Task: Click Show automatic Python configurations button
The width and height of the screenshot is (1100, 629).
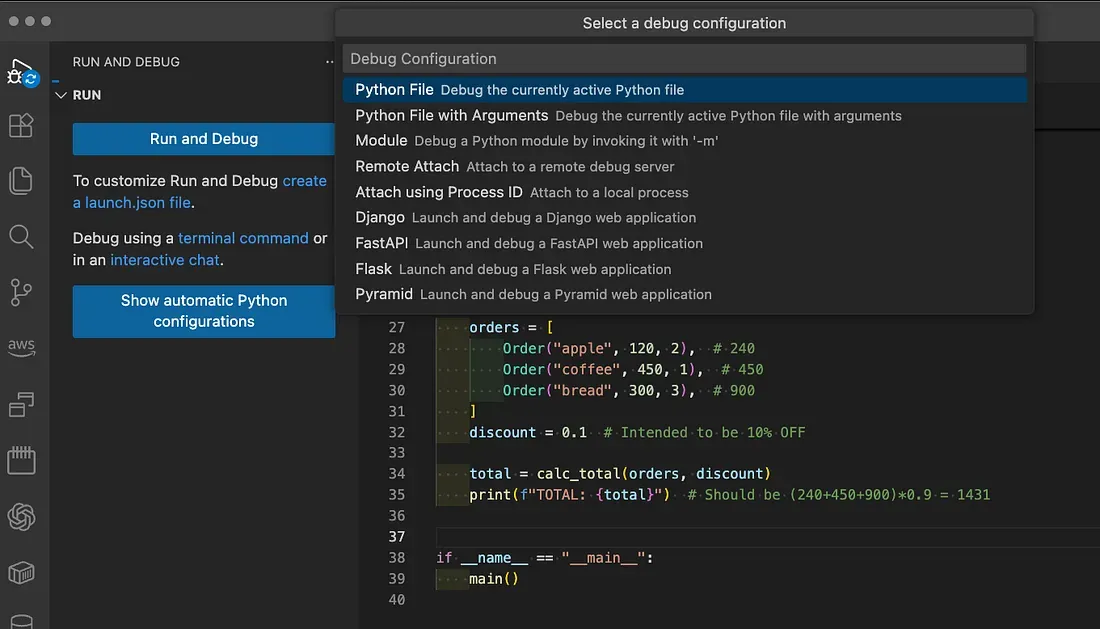Action: (203, 311)
